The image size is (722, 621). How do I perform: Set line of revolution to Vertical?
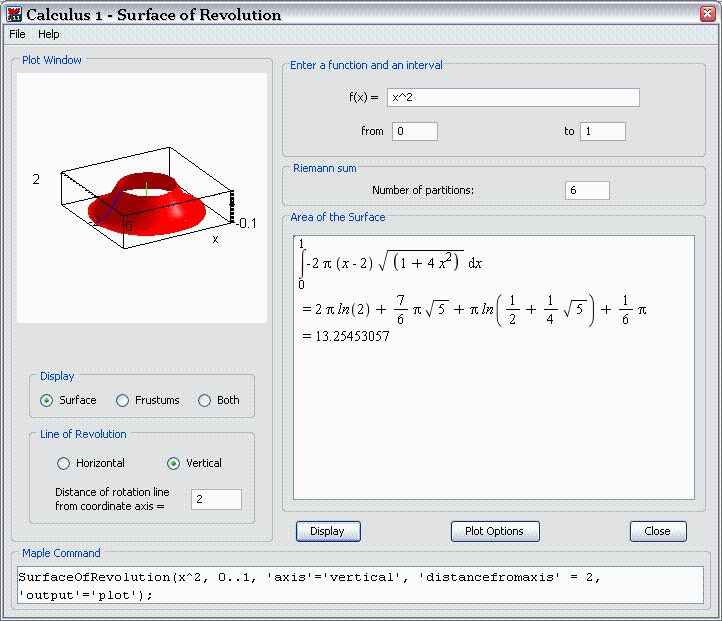pos(174,463)
